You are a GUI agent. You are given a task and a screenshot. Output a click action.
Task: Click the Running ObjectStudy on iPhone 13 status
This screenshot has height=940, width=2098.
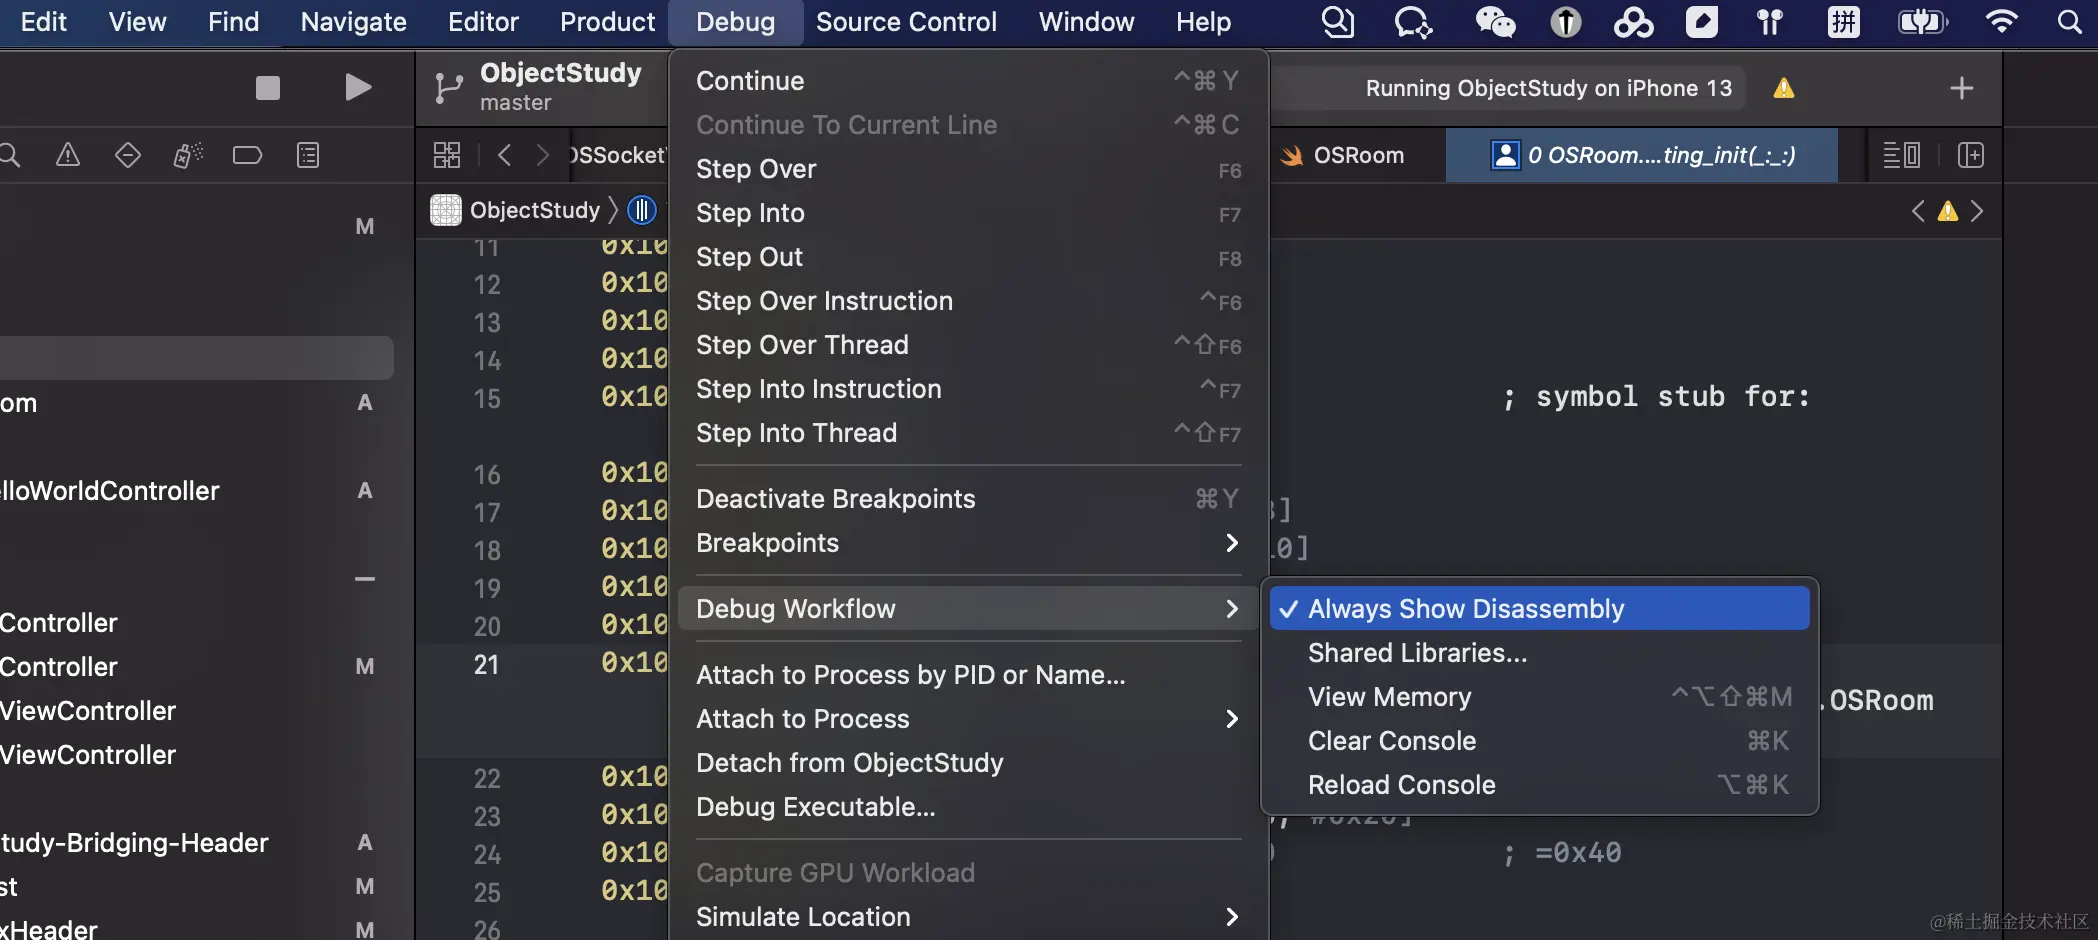click(x=1548, y=88)
